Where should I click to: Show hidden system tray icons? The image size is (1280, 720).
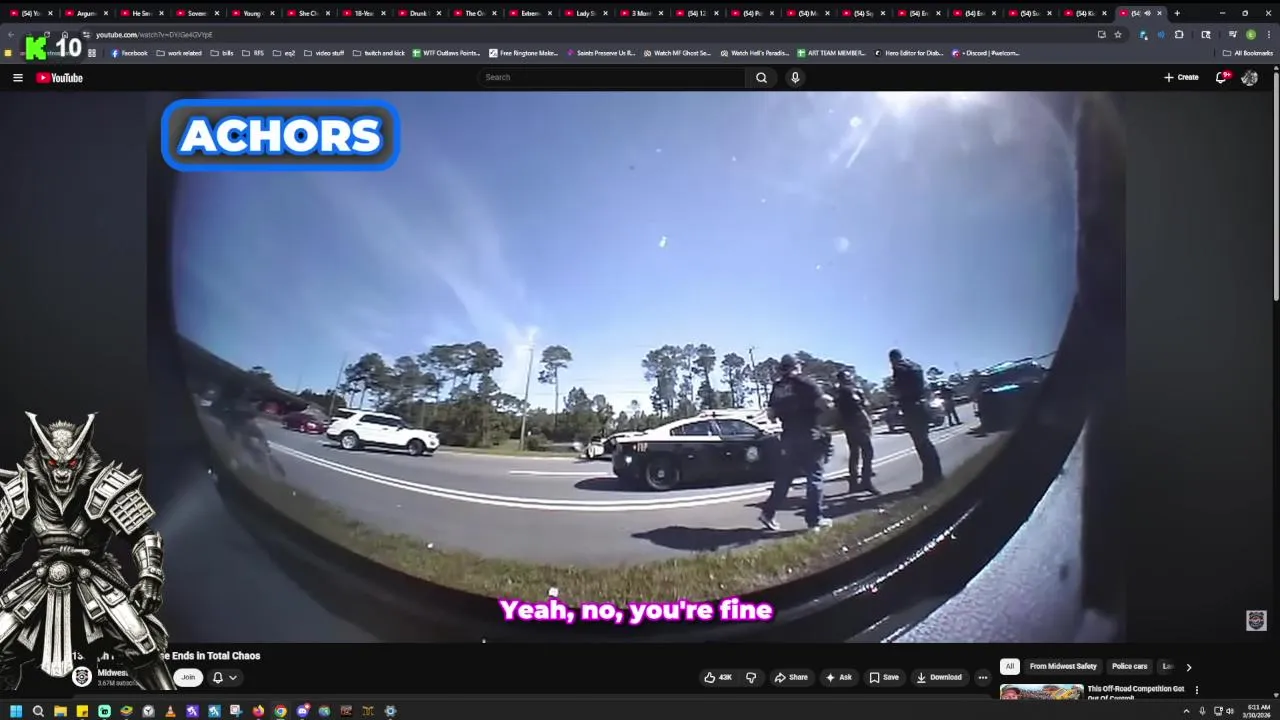1187,711
